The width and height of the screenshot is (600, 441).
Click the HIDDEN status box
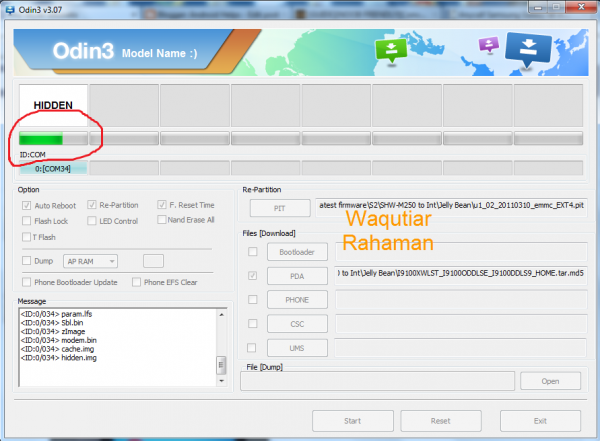[53, 106]
